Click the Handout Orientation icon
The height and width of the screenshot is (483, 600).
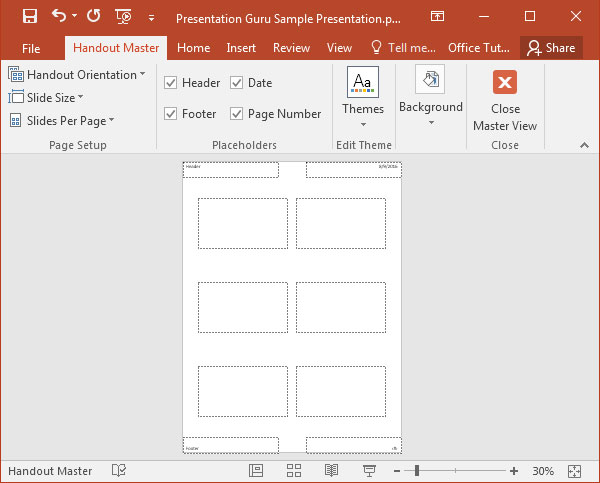pyautogui.click(x=16, y=74)
